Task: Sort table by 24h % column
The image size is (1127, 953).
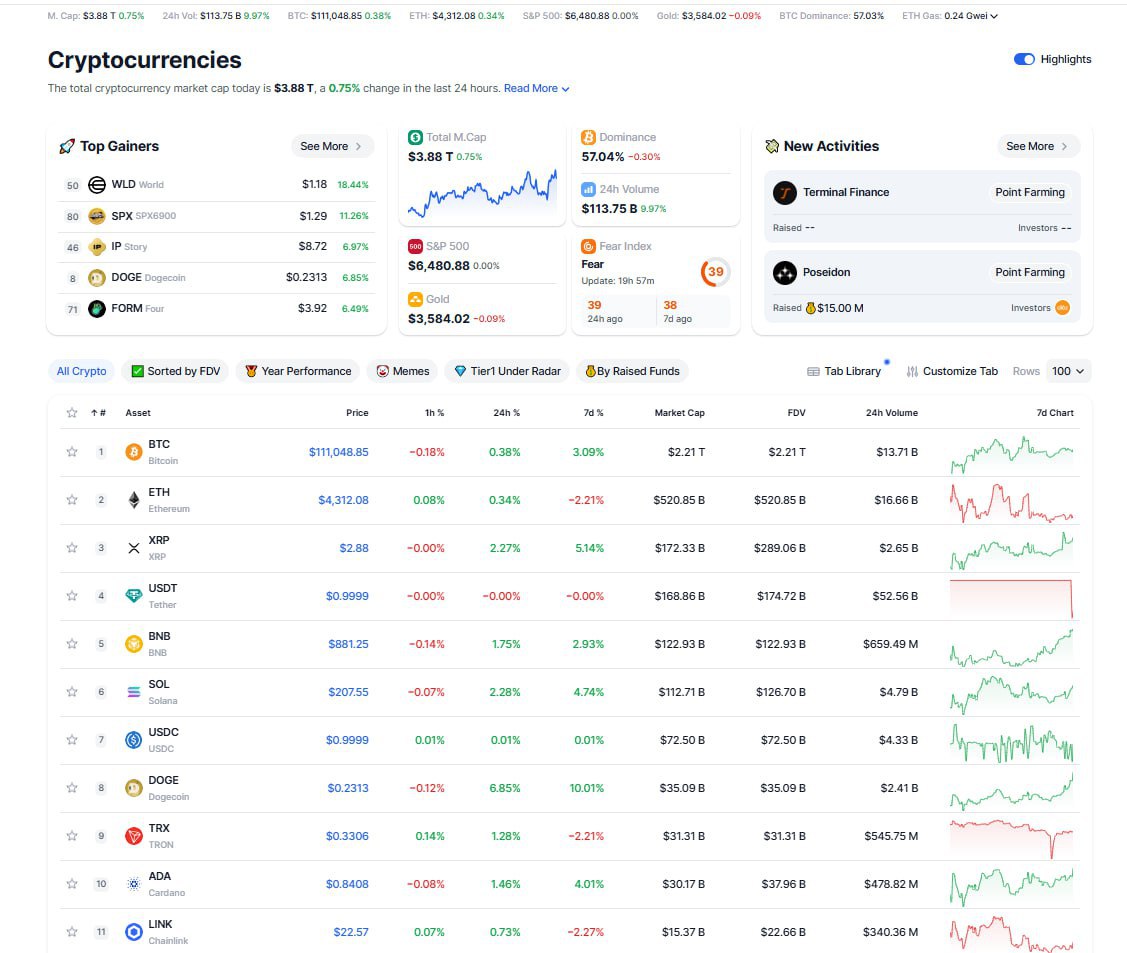Action: pyautogui.click(x=506, y=413)
